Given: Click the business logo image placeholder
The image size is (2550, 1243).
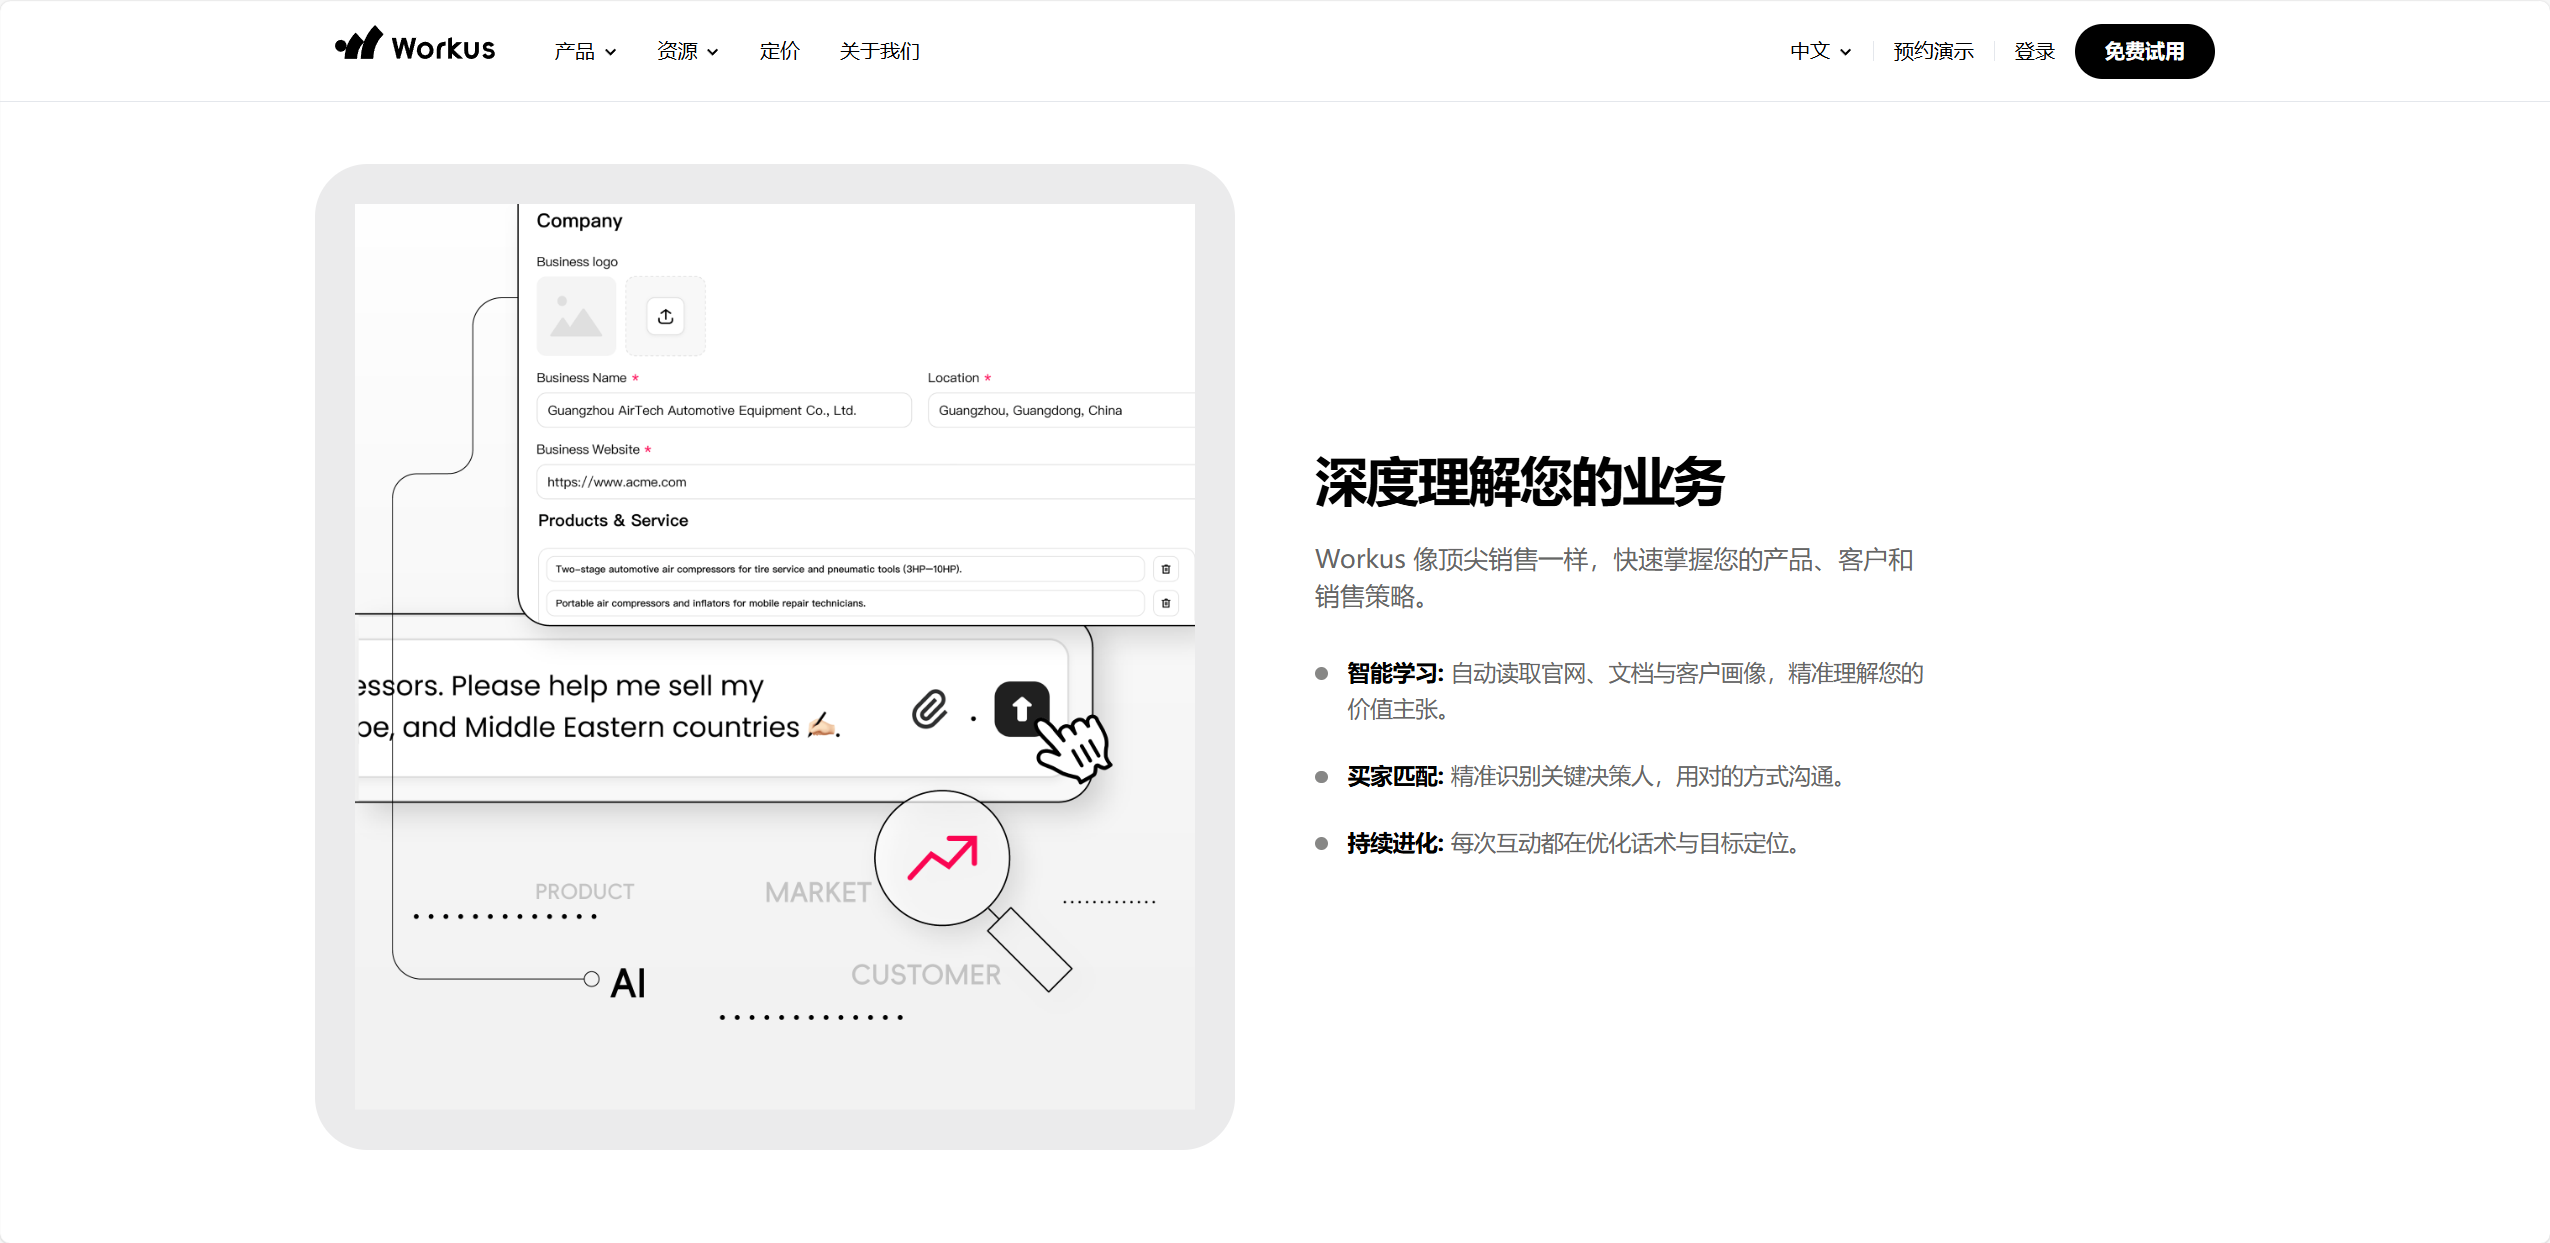Looking at the screenshot, I should coord(576,316).
